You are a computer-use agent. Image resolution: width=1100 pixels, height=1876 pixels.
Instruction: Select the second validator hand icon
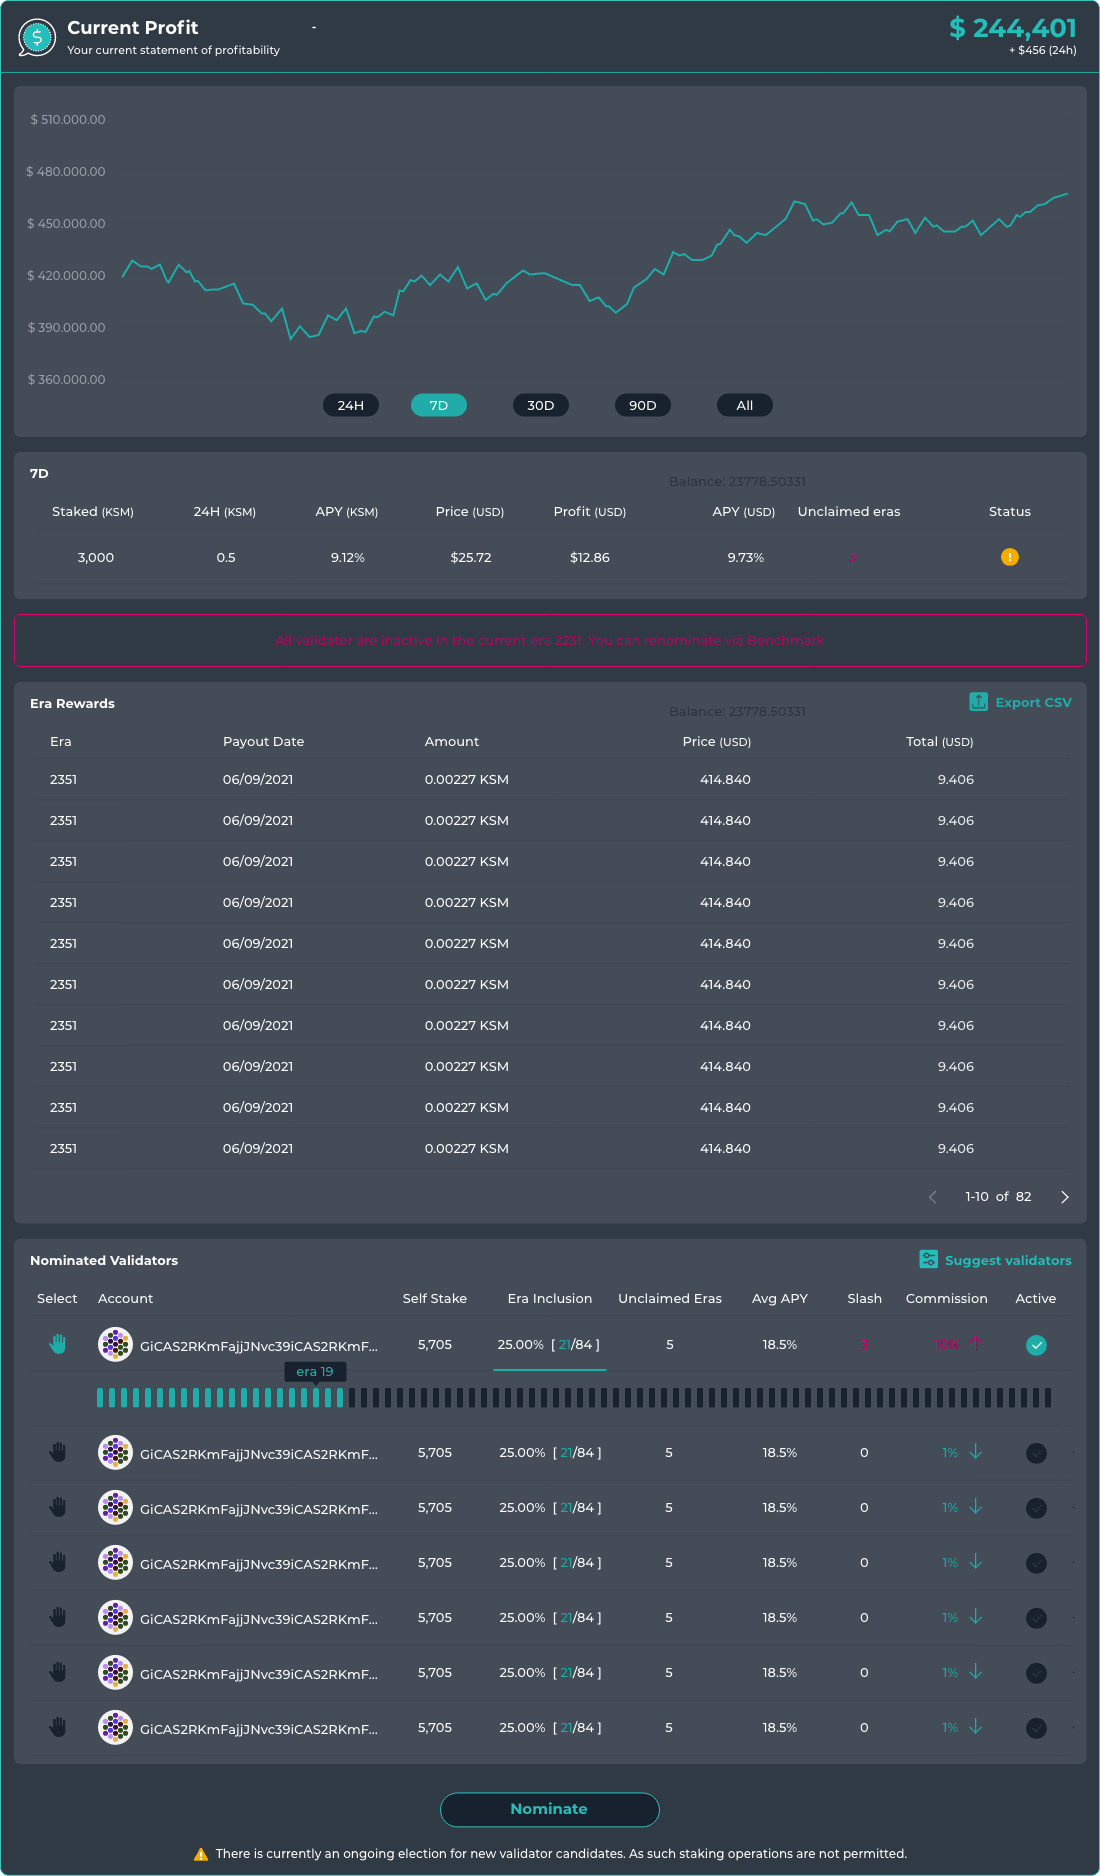coord(58,1452)
